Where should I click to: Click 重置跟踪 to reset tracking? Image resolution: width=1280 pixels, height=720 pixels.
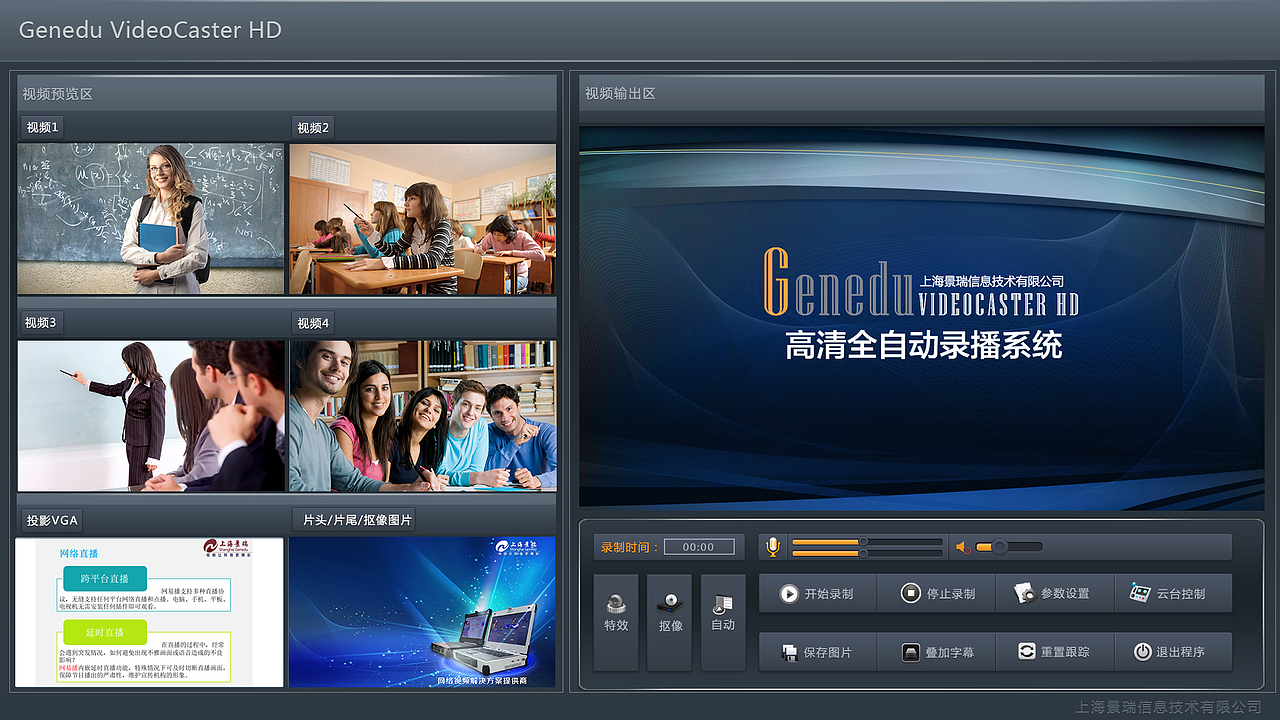coord(1055,652)
